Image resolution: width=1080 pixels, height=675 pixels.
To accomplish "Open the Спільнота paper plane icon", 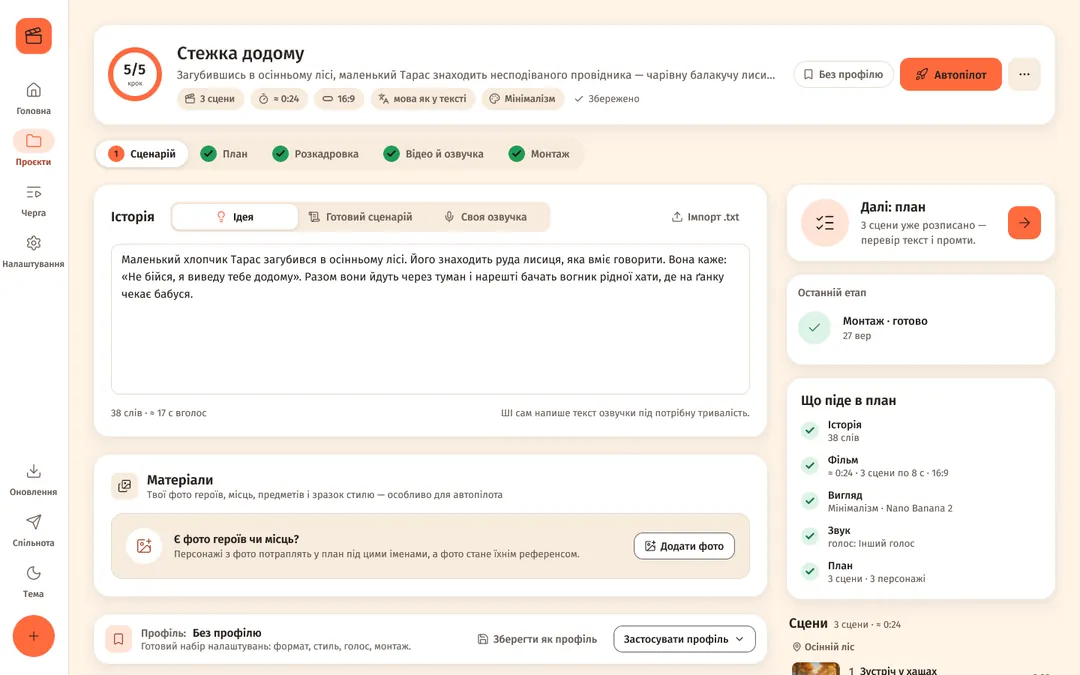I will pyautogui.click(x=33, y=522).
